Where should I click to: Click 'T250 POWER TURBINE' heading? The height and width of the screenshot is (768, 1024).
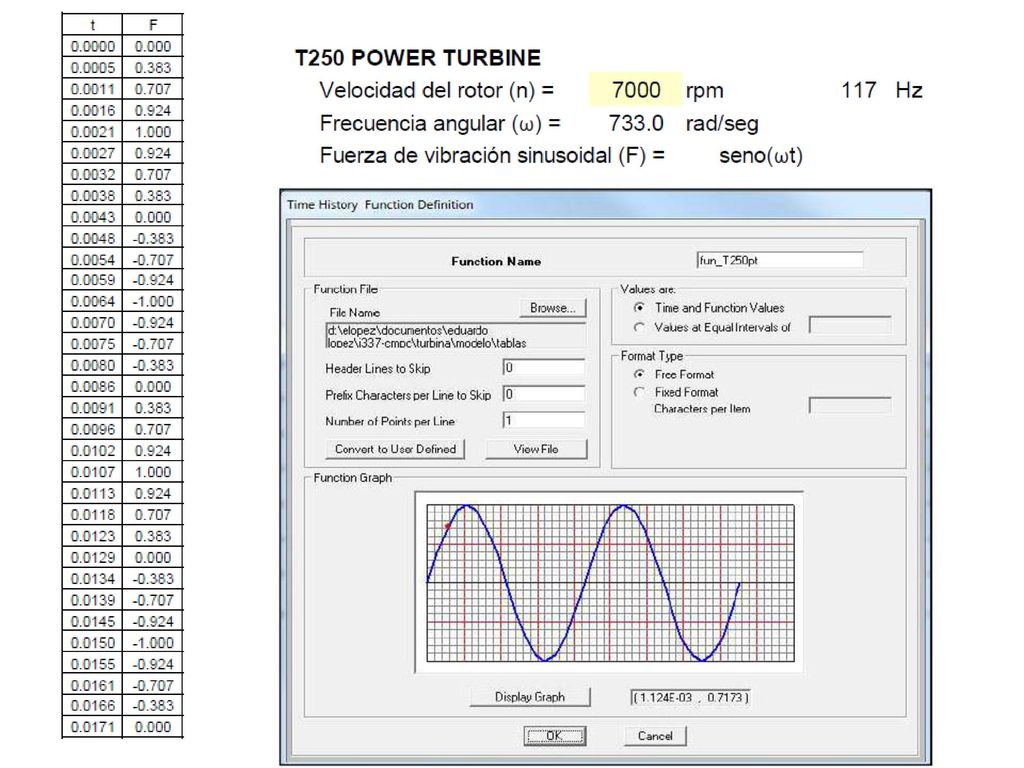tap(418, 57)
